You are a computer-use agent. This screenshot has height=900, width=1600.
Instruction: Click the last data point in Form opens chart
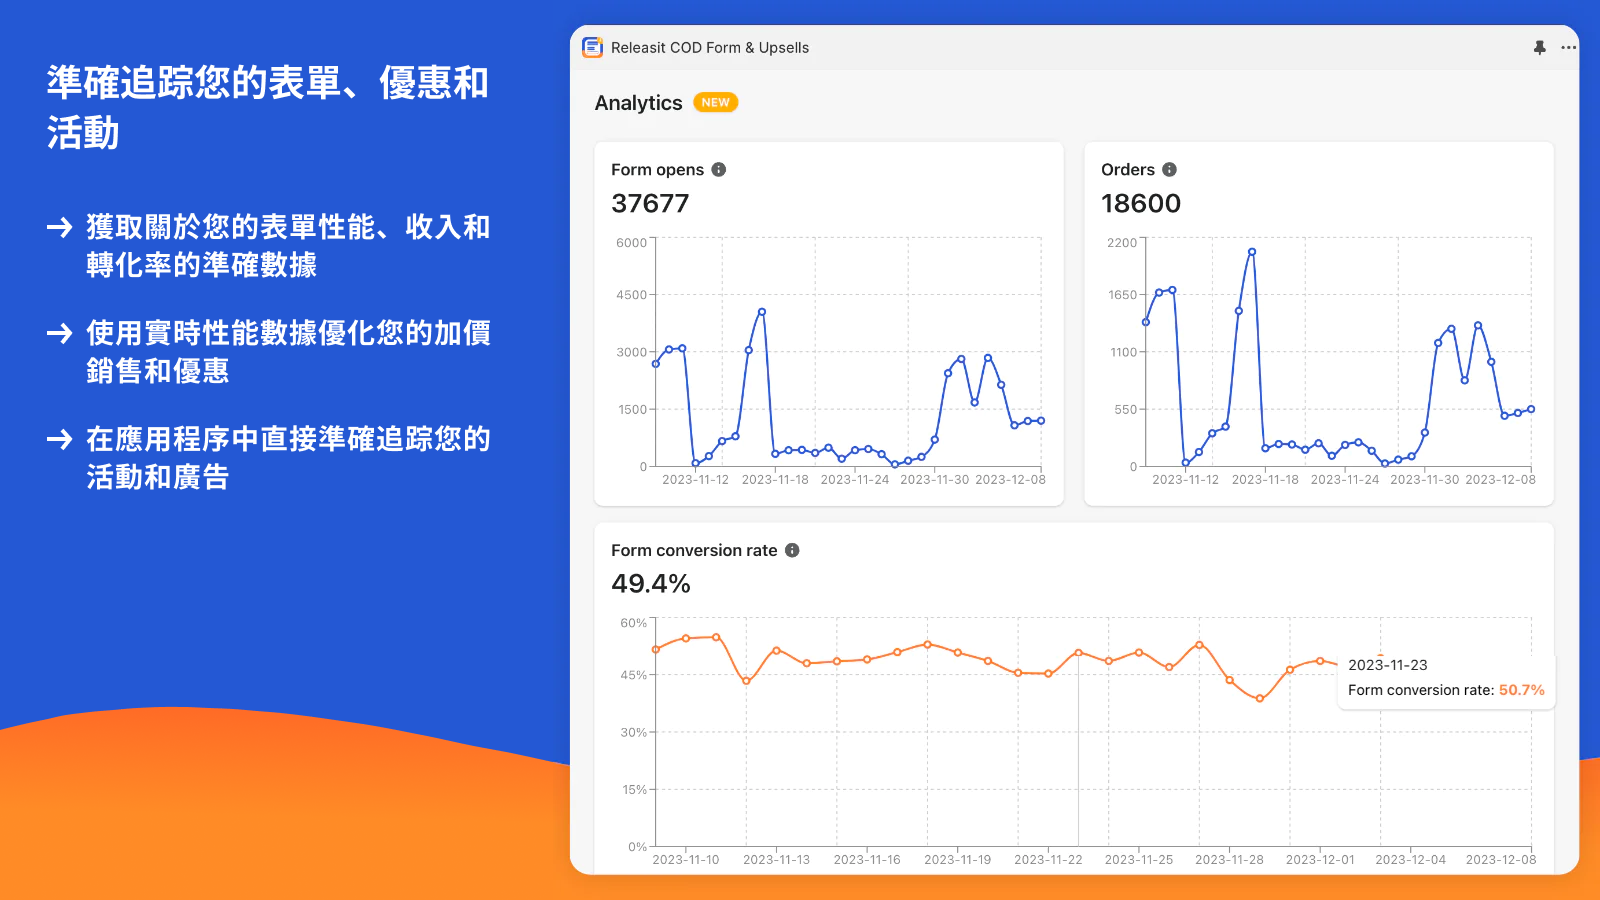coord(1041,421)
